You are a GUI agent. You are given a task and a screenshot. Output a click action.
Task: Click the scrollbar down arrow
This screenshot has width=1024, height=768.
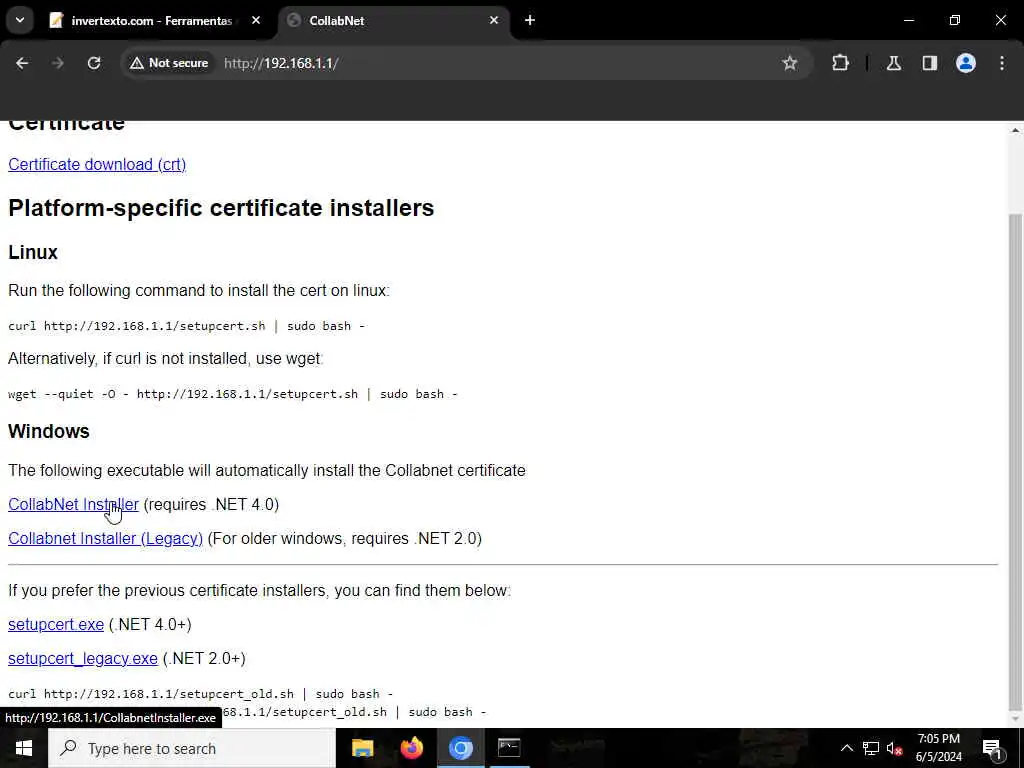(x=1015, y=719)
